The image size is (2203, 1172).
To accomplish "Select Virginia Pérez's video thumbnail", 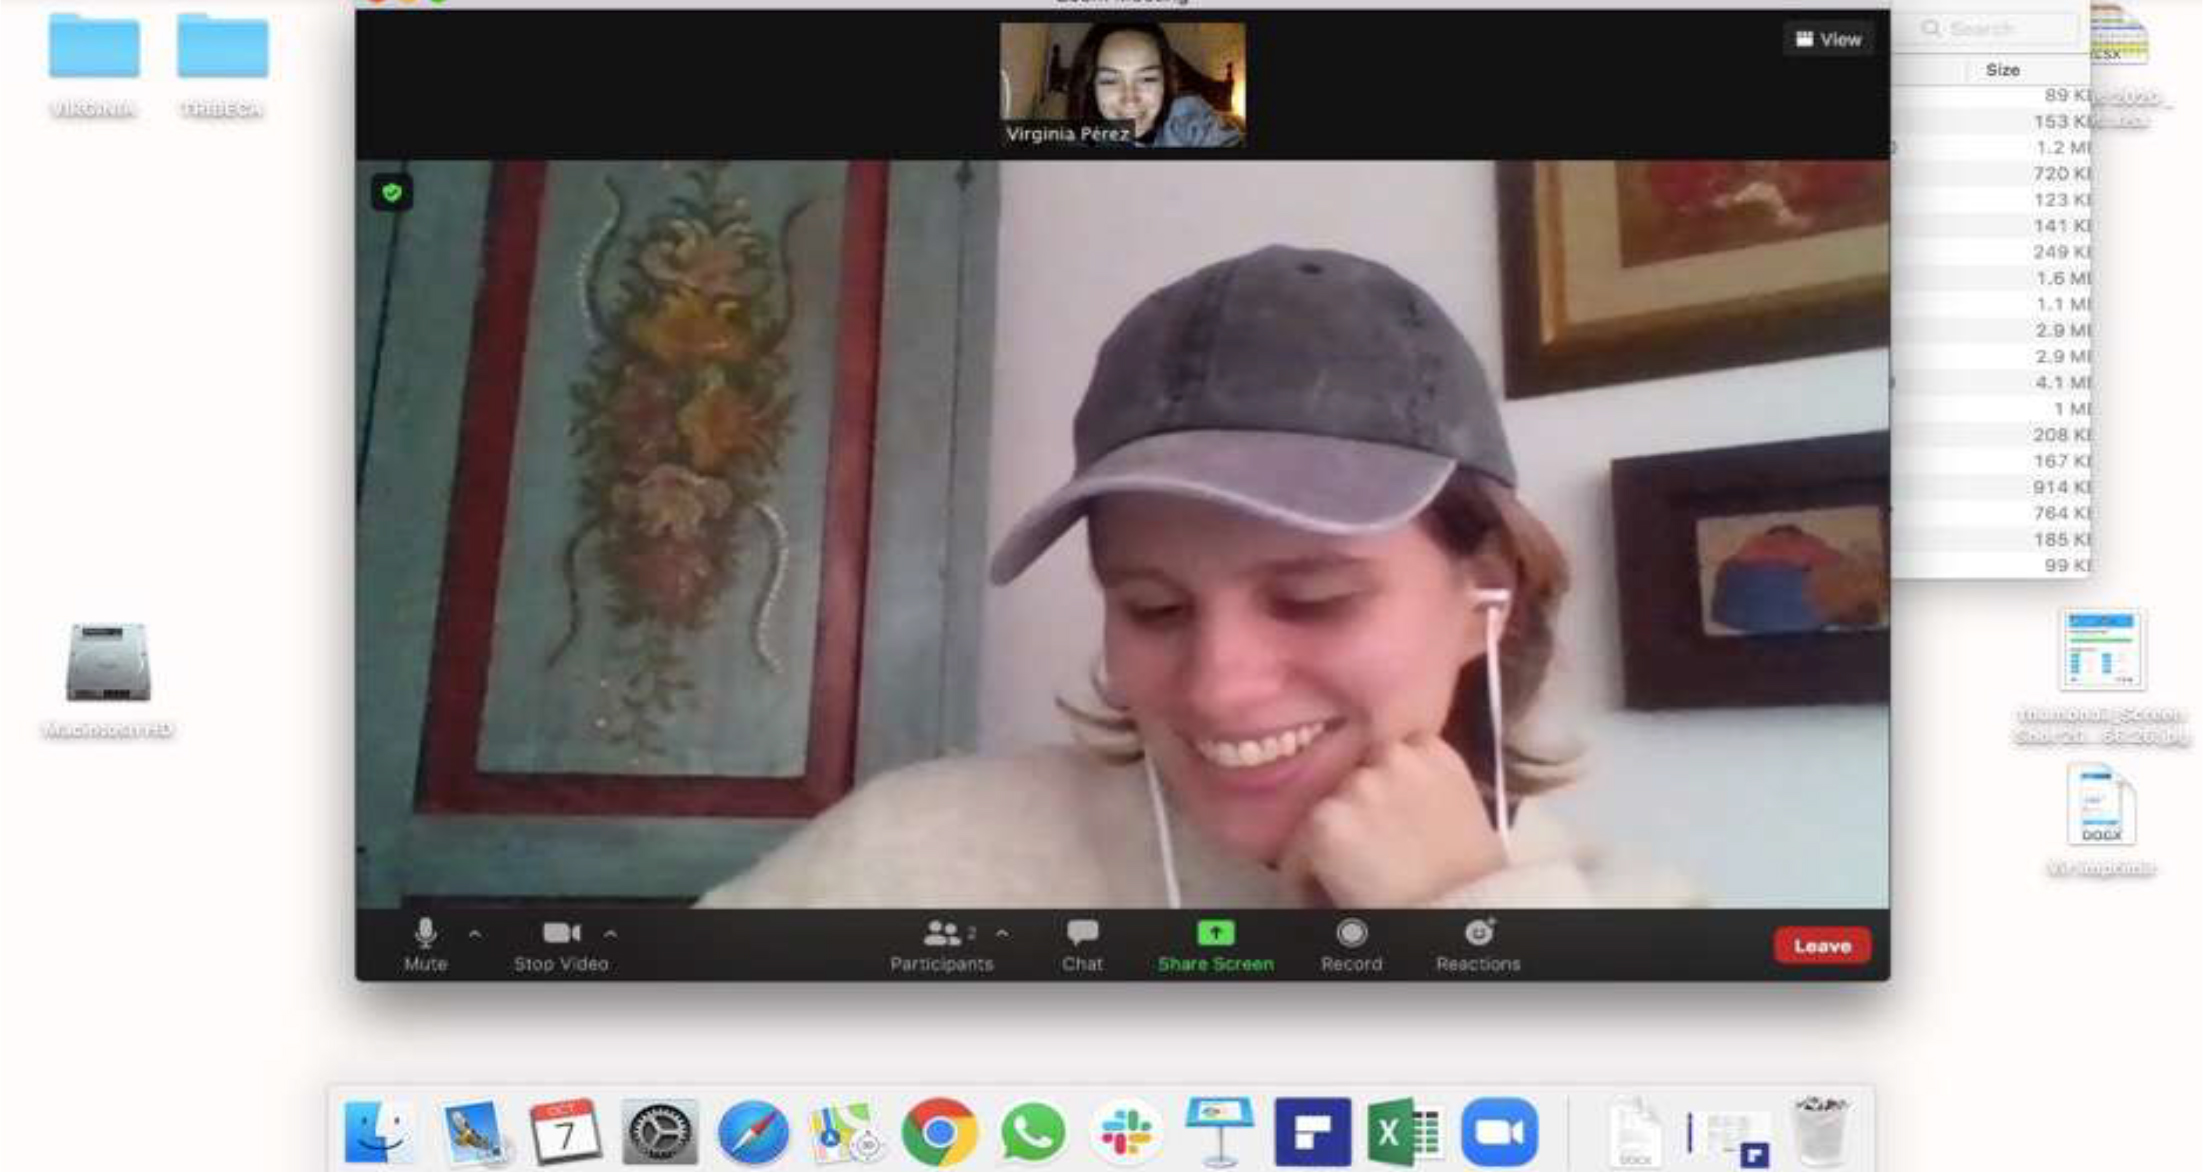I will (x=1122, y=85).
